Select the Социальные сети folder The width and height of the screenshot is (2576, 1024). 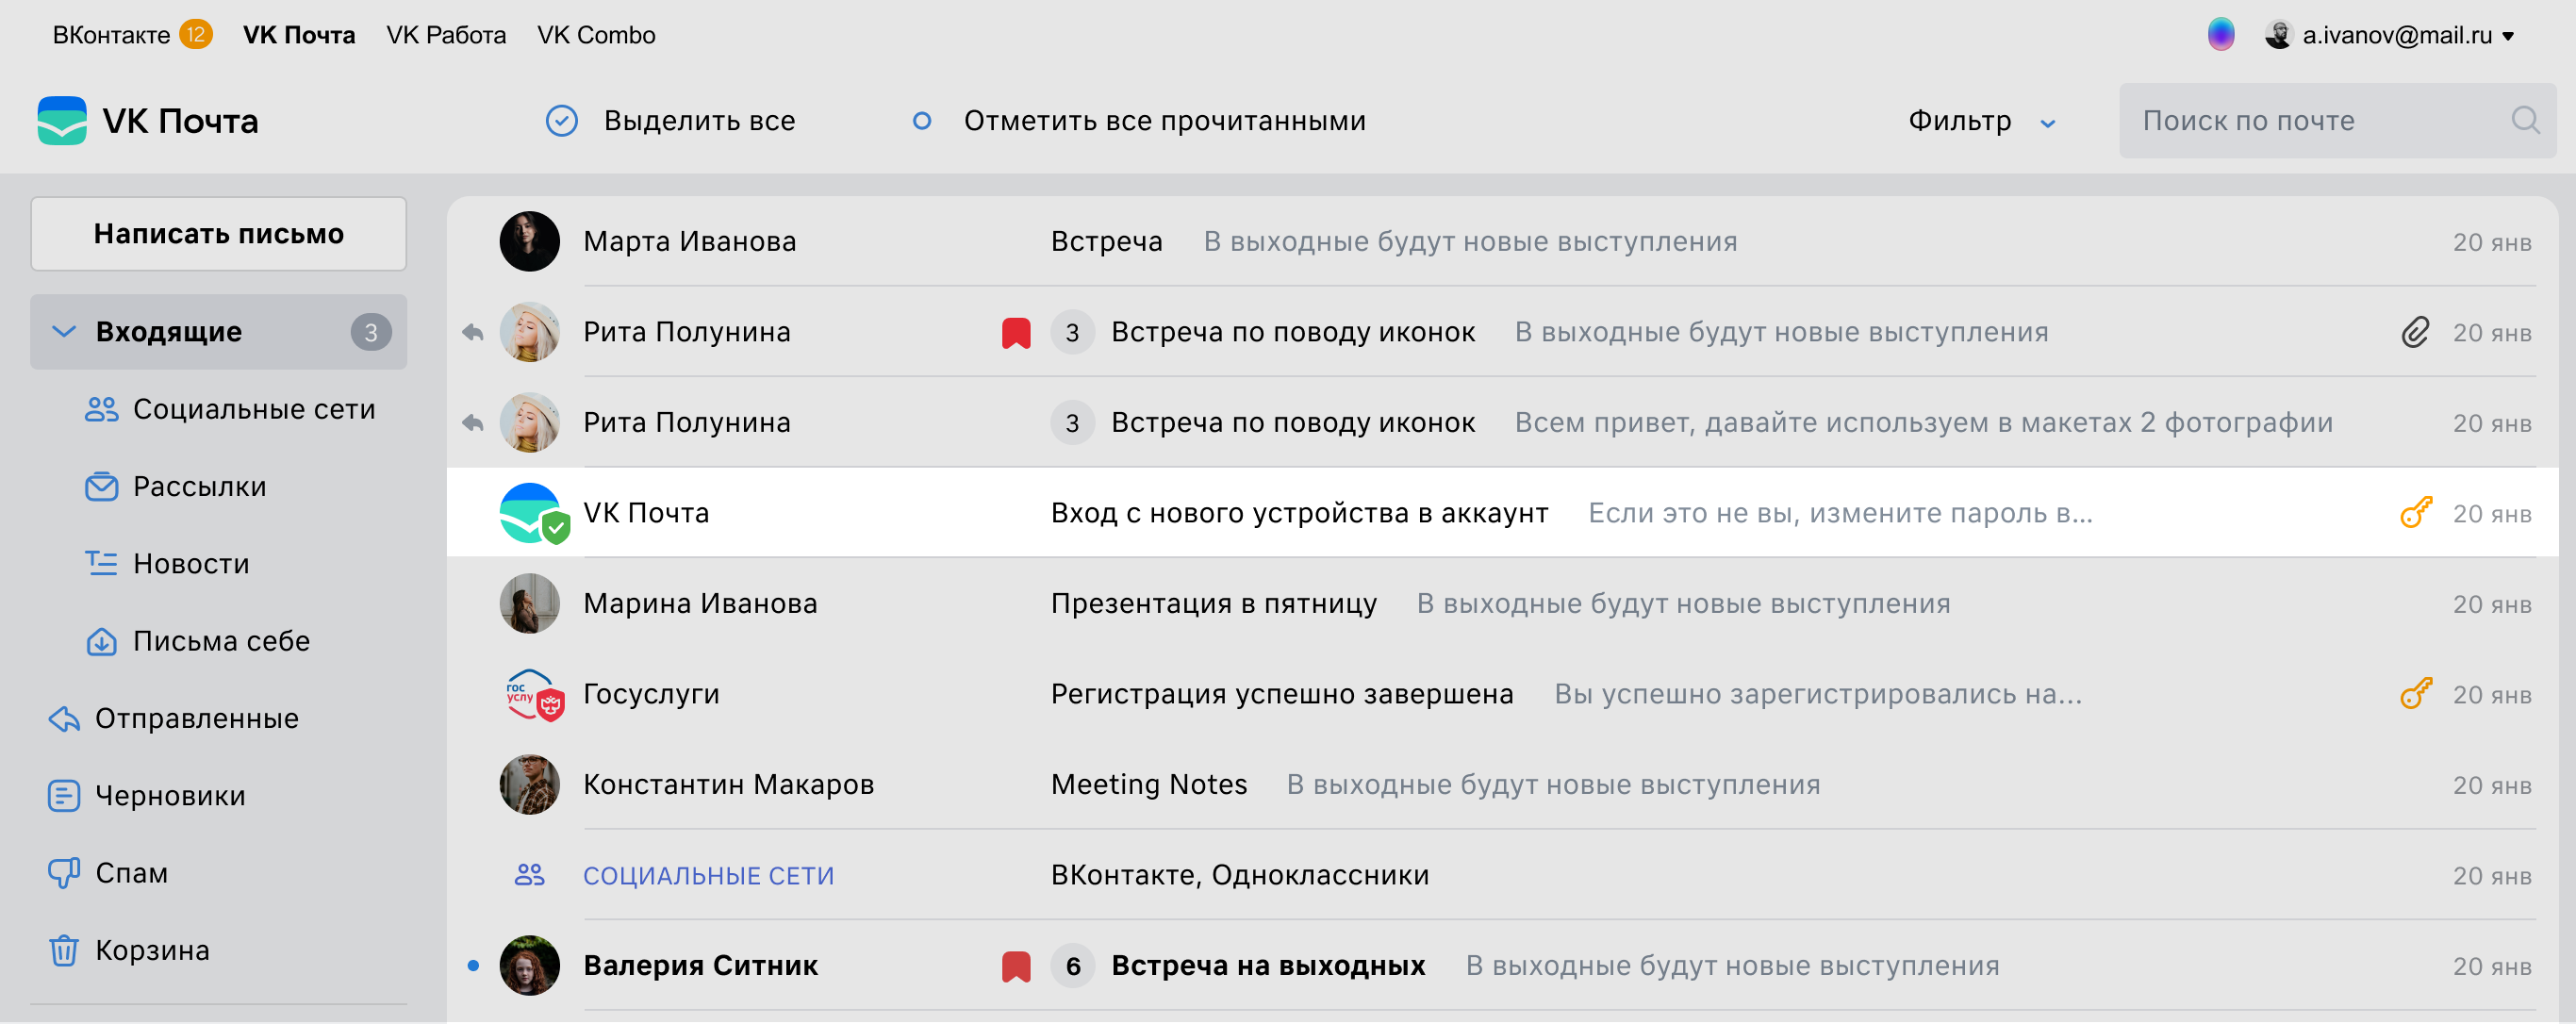coord(254,409)
